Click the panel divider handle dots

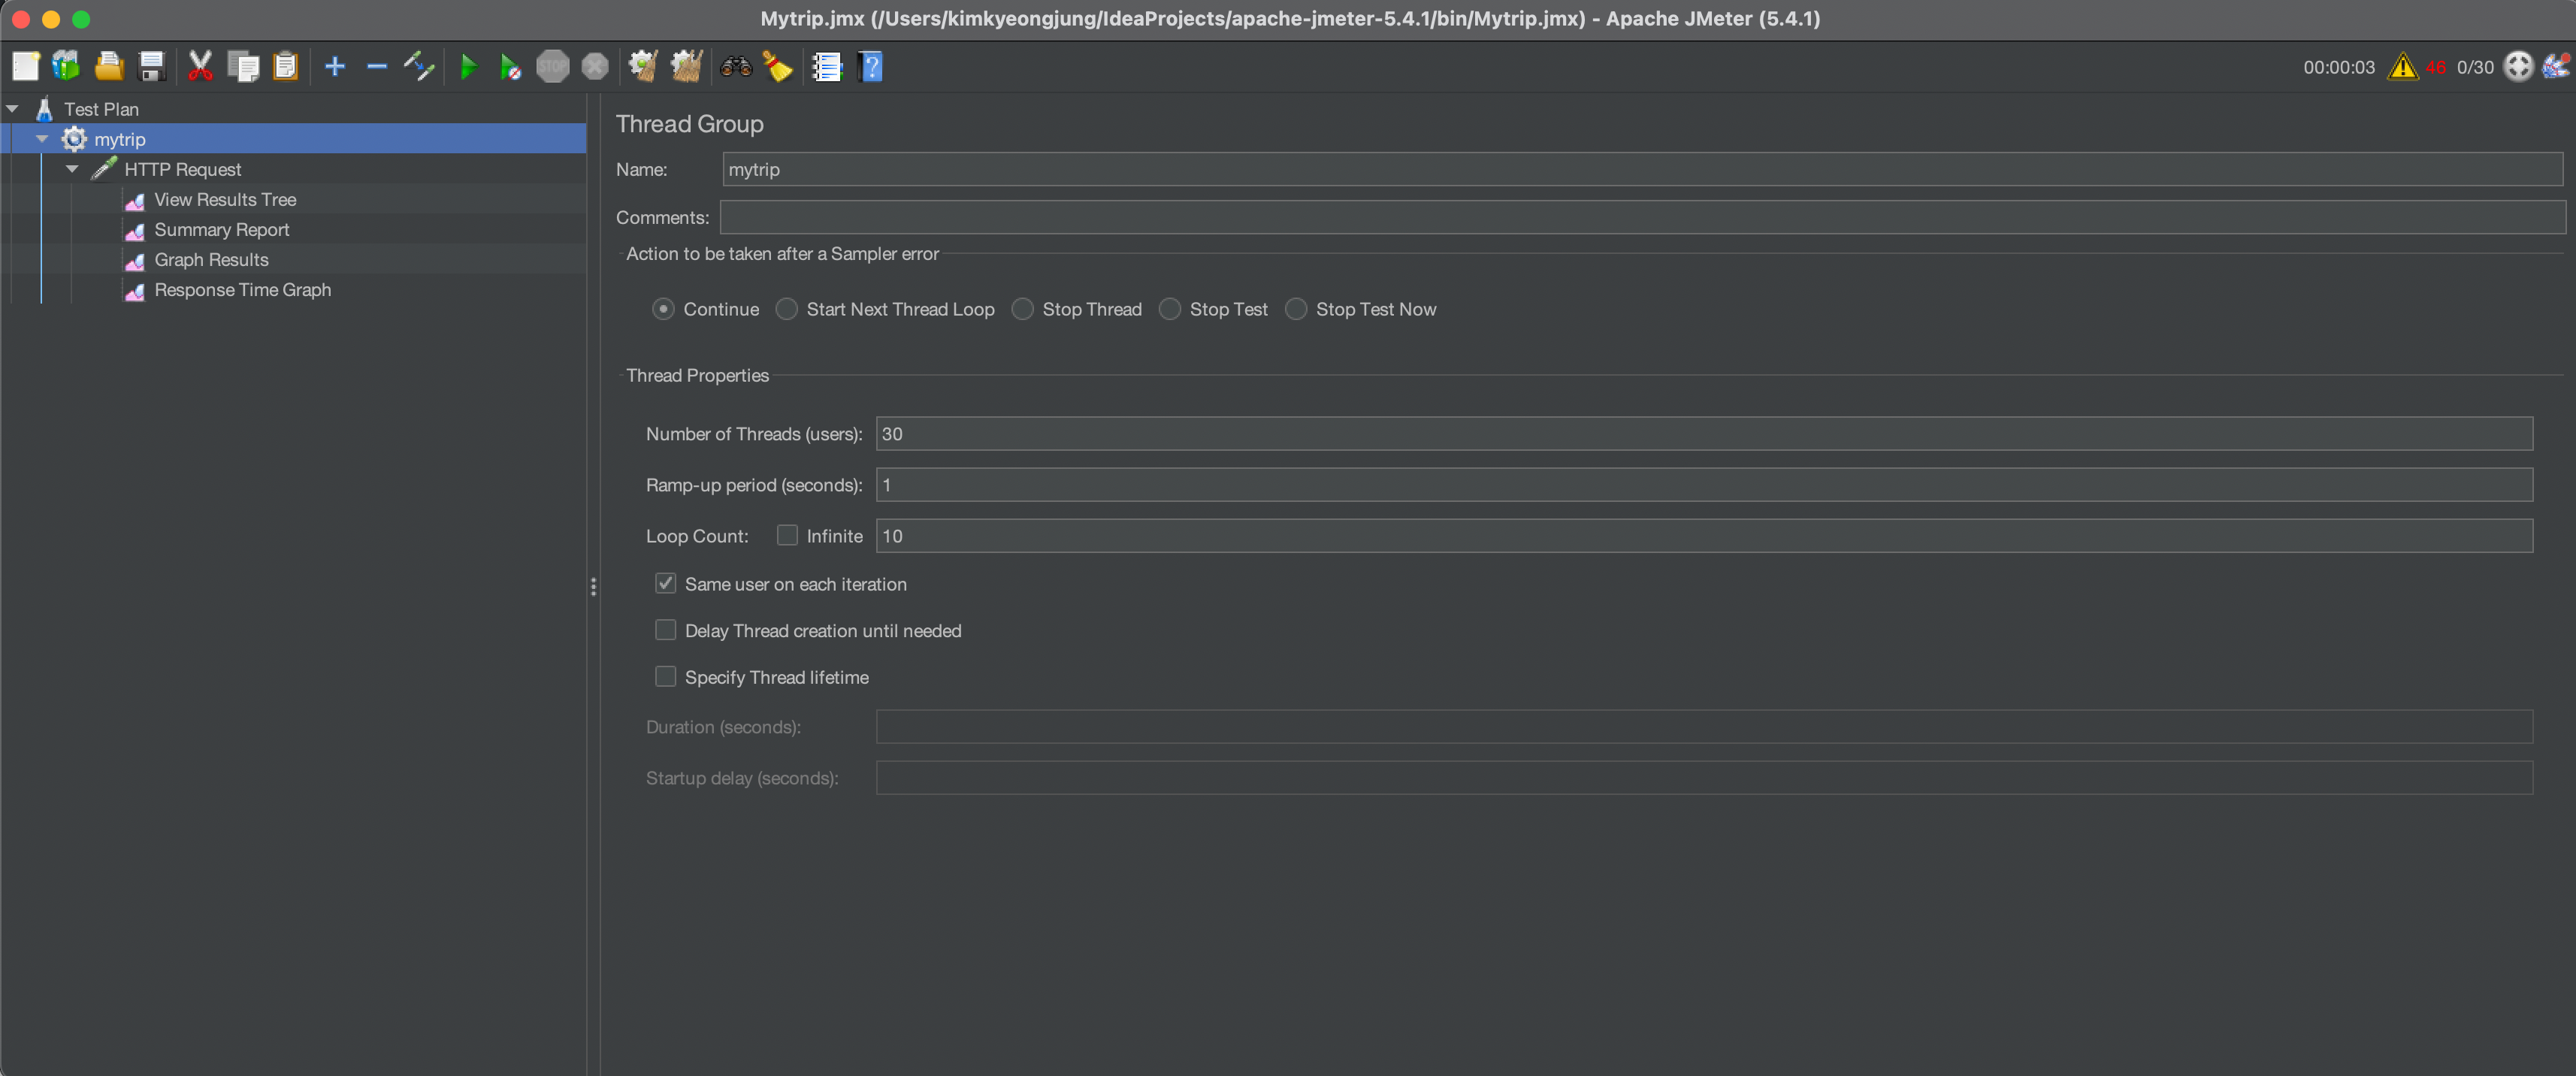[x=593, y=587]
